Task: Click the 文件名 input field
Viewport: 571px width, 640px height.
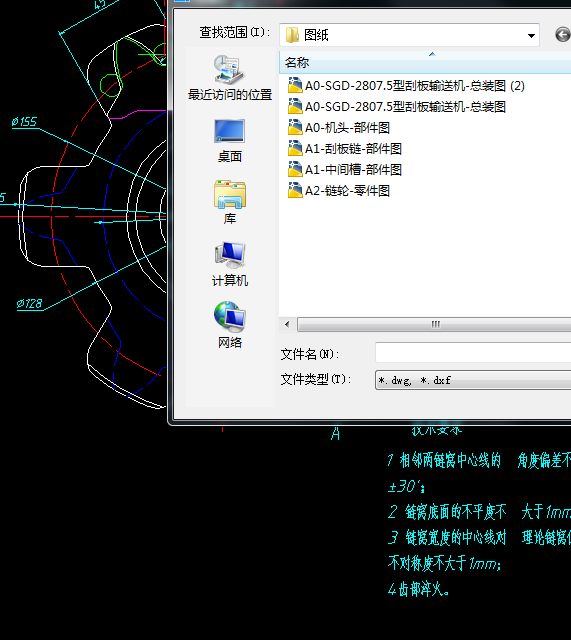Action: point(473,353)
